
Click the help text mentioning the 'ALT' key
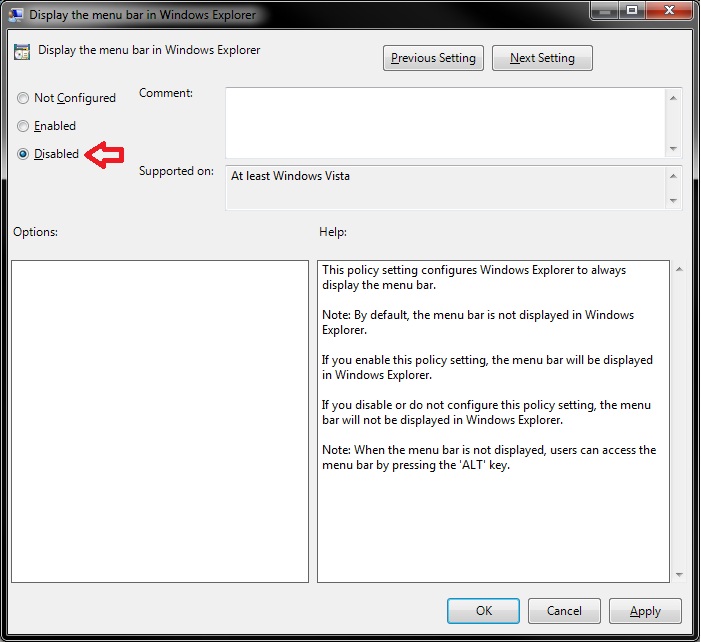click(x=489, y=457)
